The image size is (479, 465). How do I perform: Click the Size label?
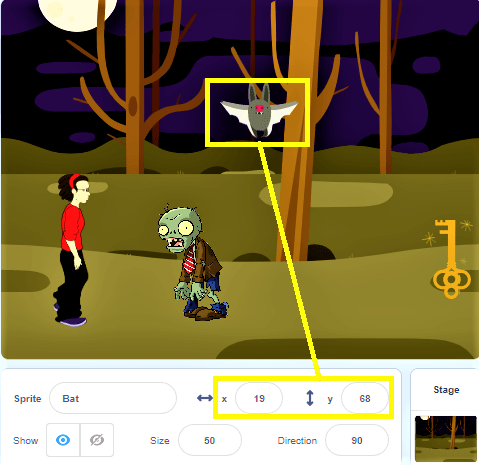coord(160,440)
